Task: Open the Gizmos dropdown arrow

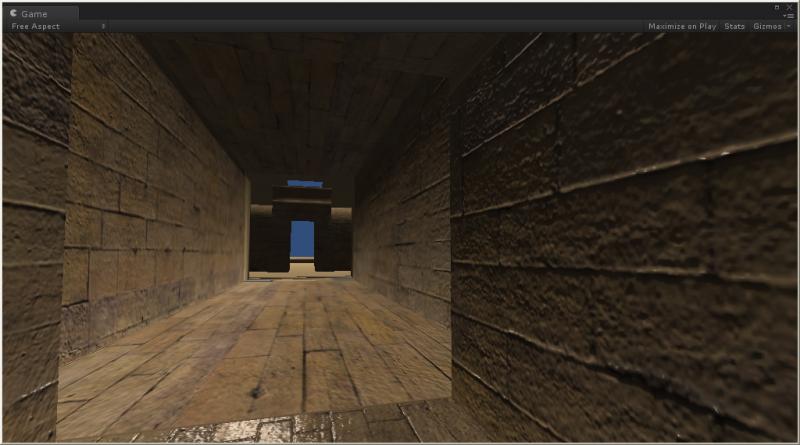Action: coord(789,27)
